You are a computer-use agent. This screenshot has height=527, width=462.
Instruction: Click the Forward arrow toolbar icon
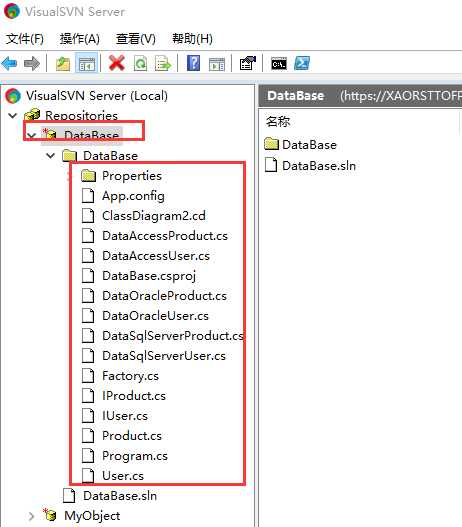32,63
